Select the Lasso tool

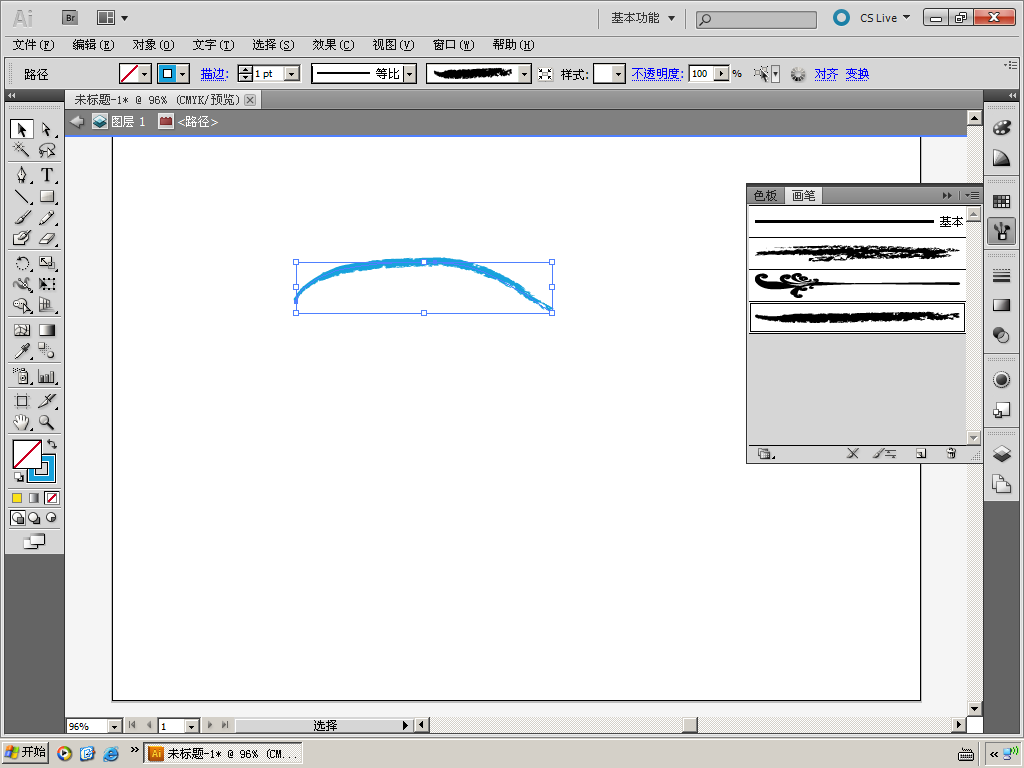tap(46, 150)
